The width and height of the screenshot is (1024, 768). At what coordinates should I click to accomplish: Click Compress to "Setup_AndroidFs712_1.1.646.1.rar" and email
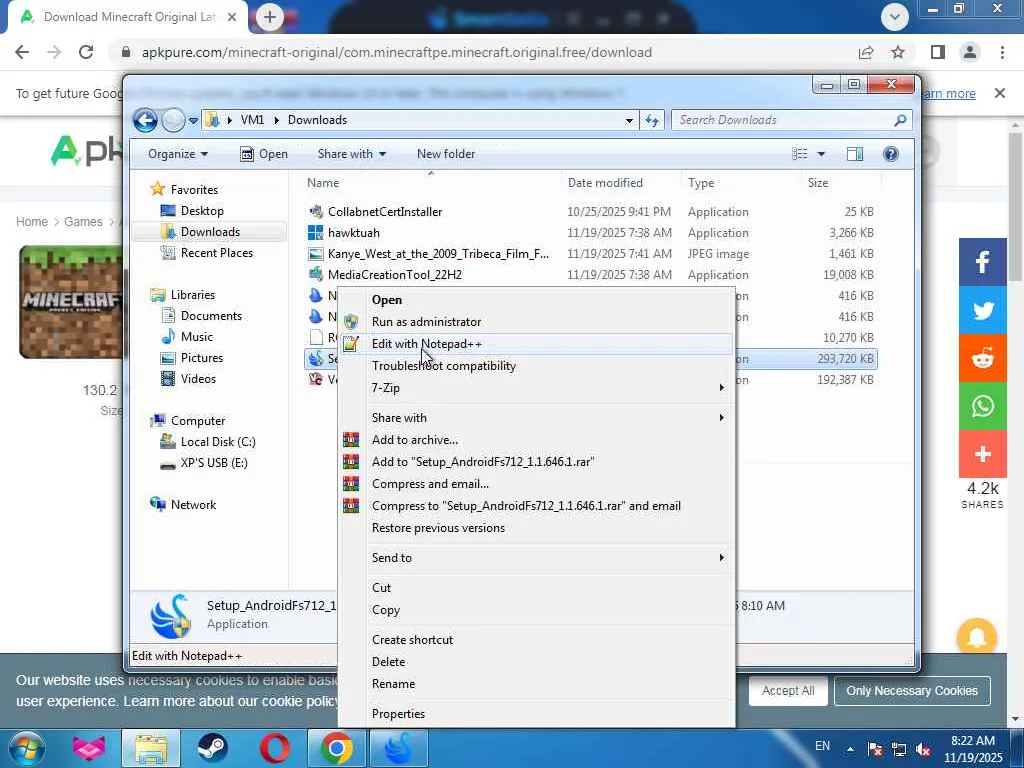click(536, 506)
